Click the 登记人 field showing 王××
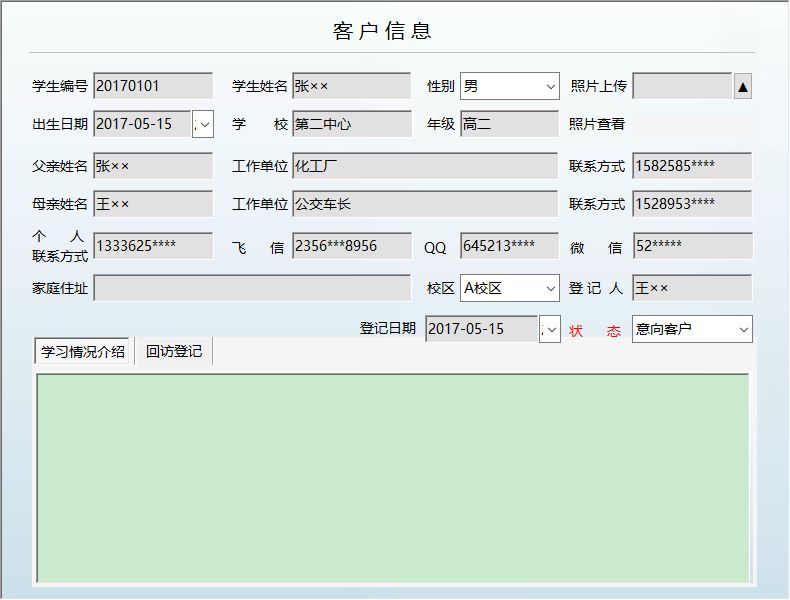This screenshot has height=600, width=790. [x=692, y=288]
